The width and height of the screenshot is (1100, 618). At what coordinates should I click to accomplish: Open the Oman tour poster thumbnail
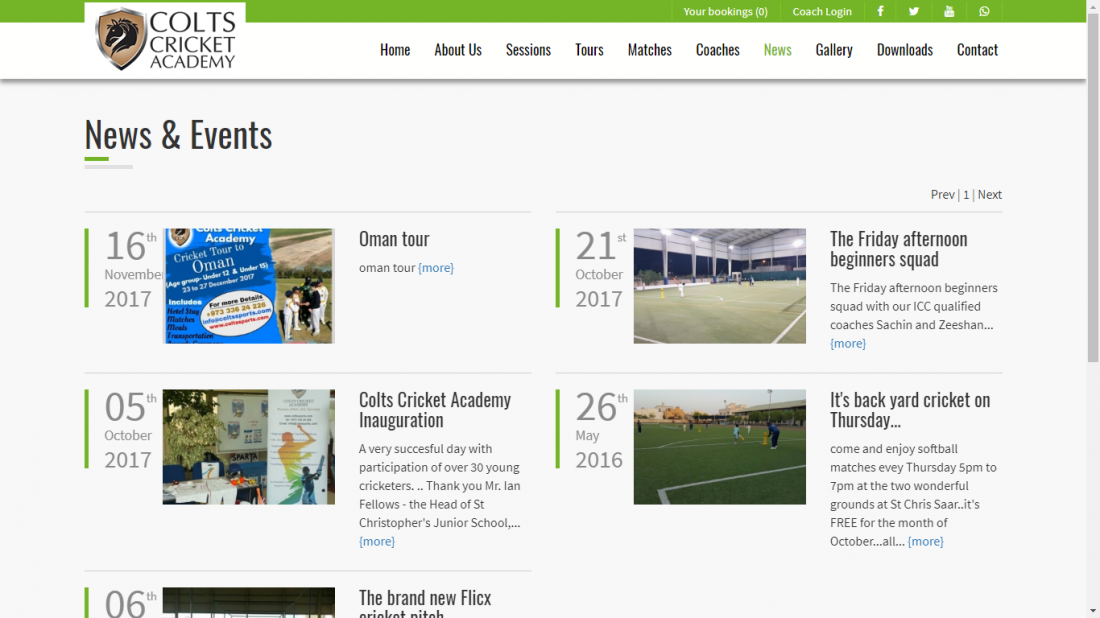[249, 286]
